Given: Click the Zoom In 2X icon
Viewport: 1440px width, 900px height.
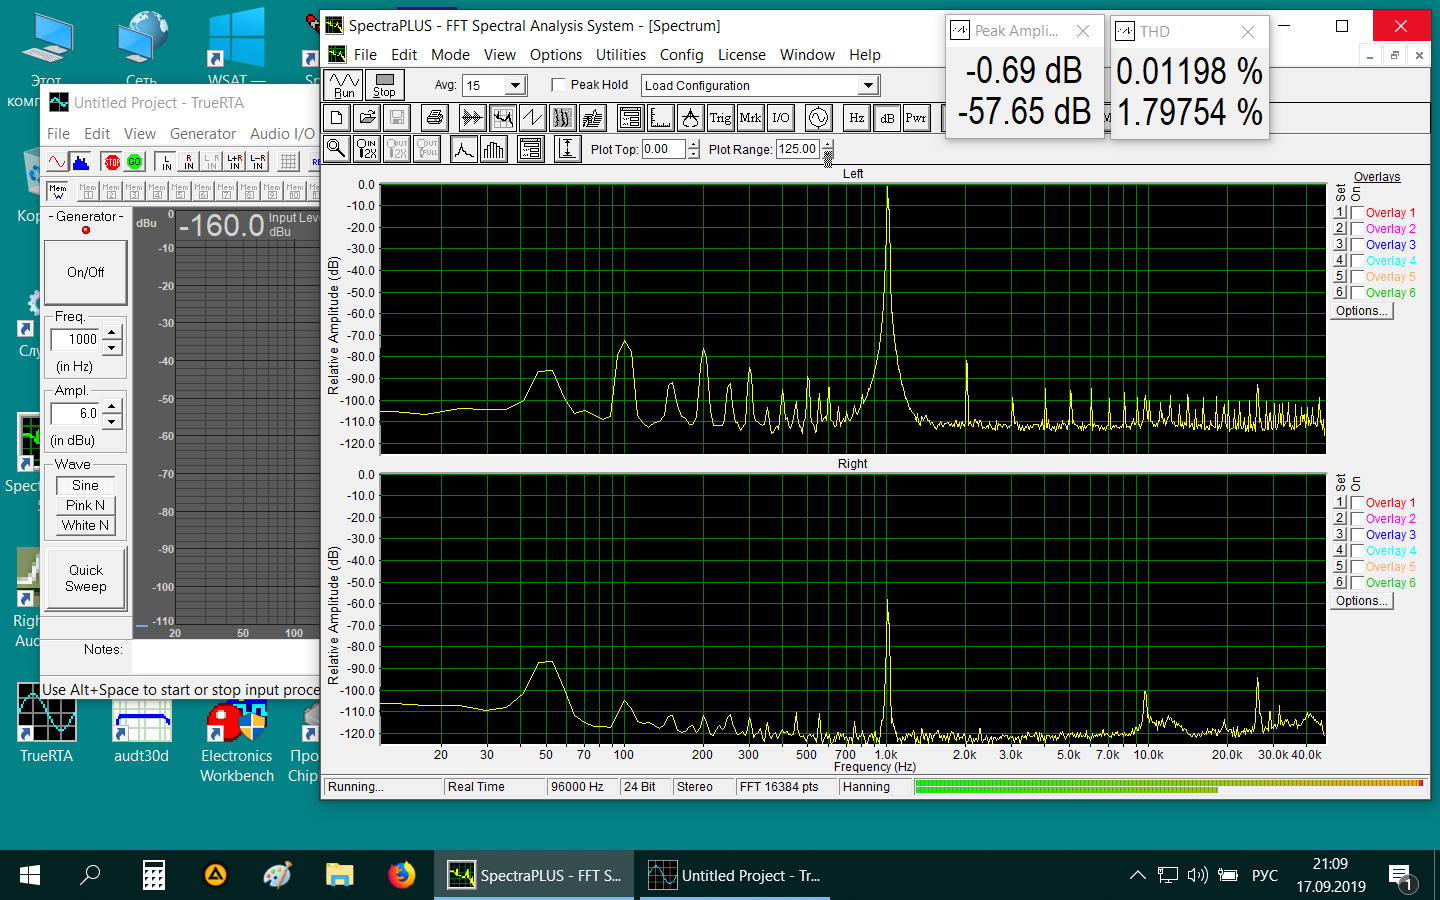Looking at the screenshot, I should click(367, 149).
